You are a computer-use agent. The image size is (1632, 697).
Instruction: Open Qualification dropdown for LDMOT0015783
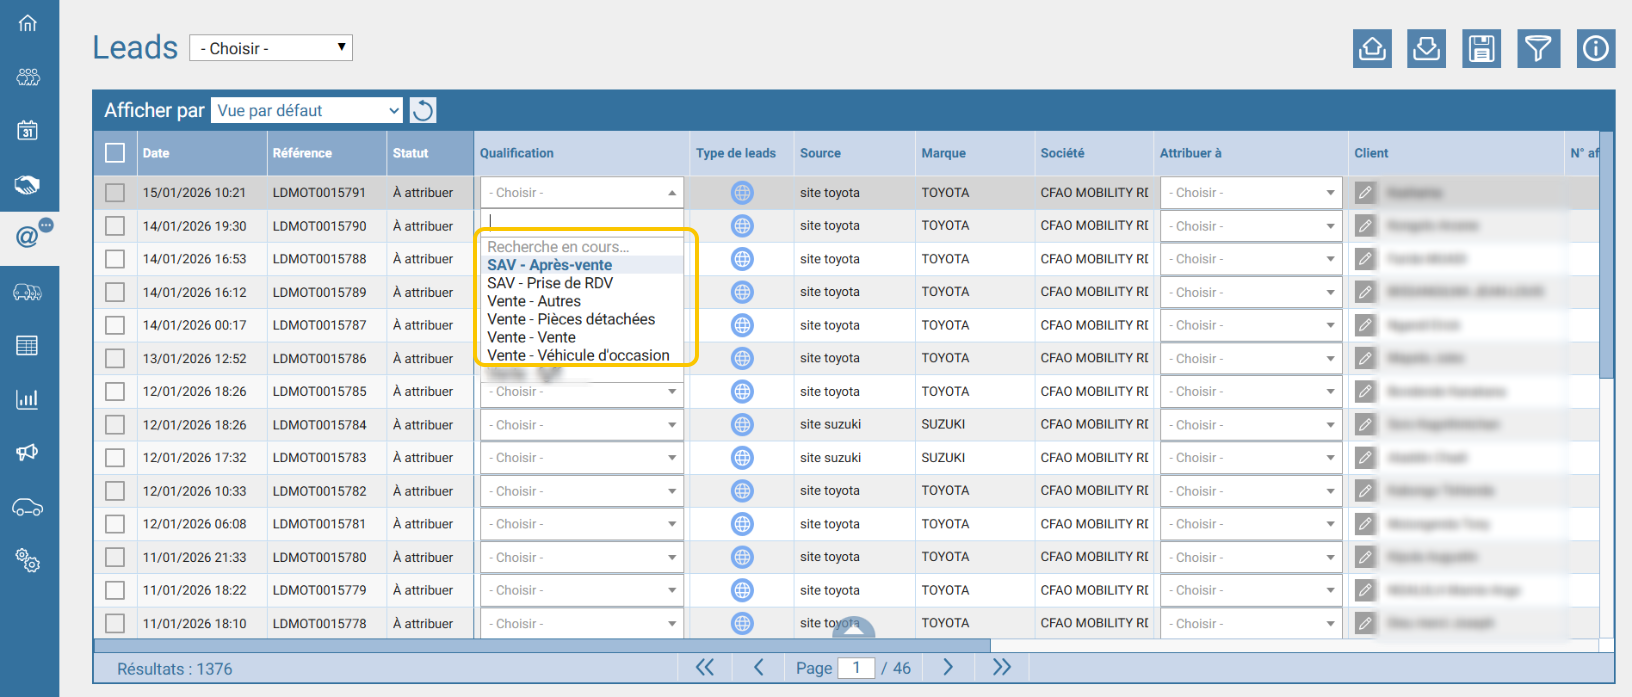pos(582,458)
